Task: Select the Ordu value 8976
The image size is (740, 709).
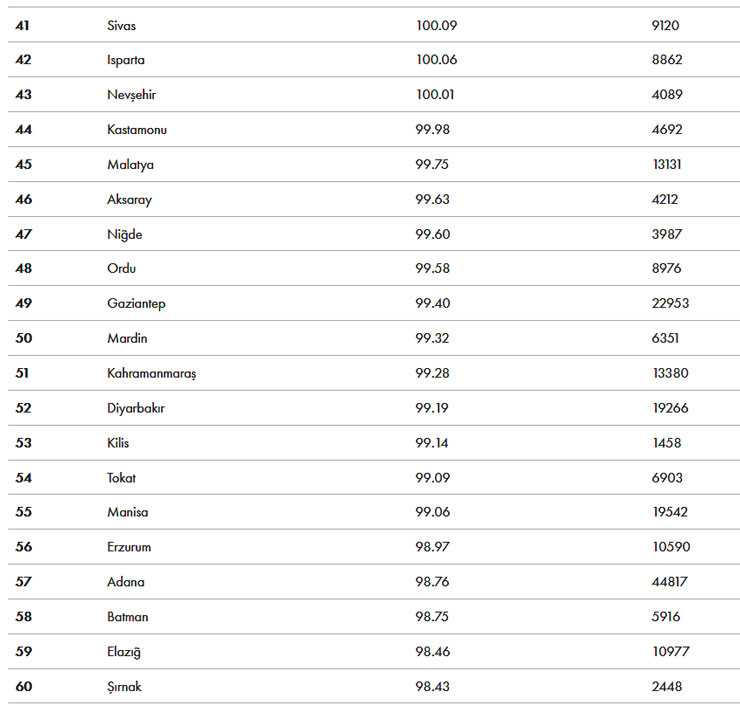Action: (666, 269)
